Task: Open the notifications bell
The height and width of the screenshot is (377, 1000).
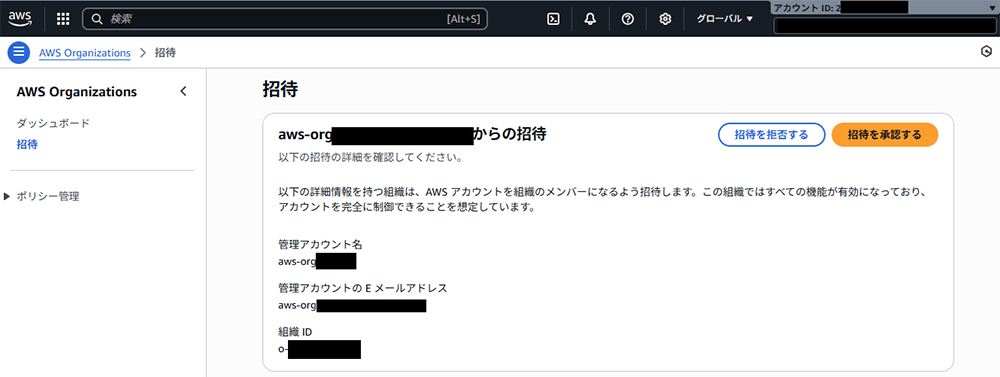Action: click(591, 19)
